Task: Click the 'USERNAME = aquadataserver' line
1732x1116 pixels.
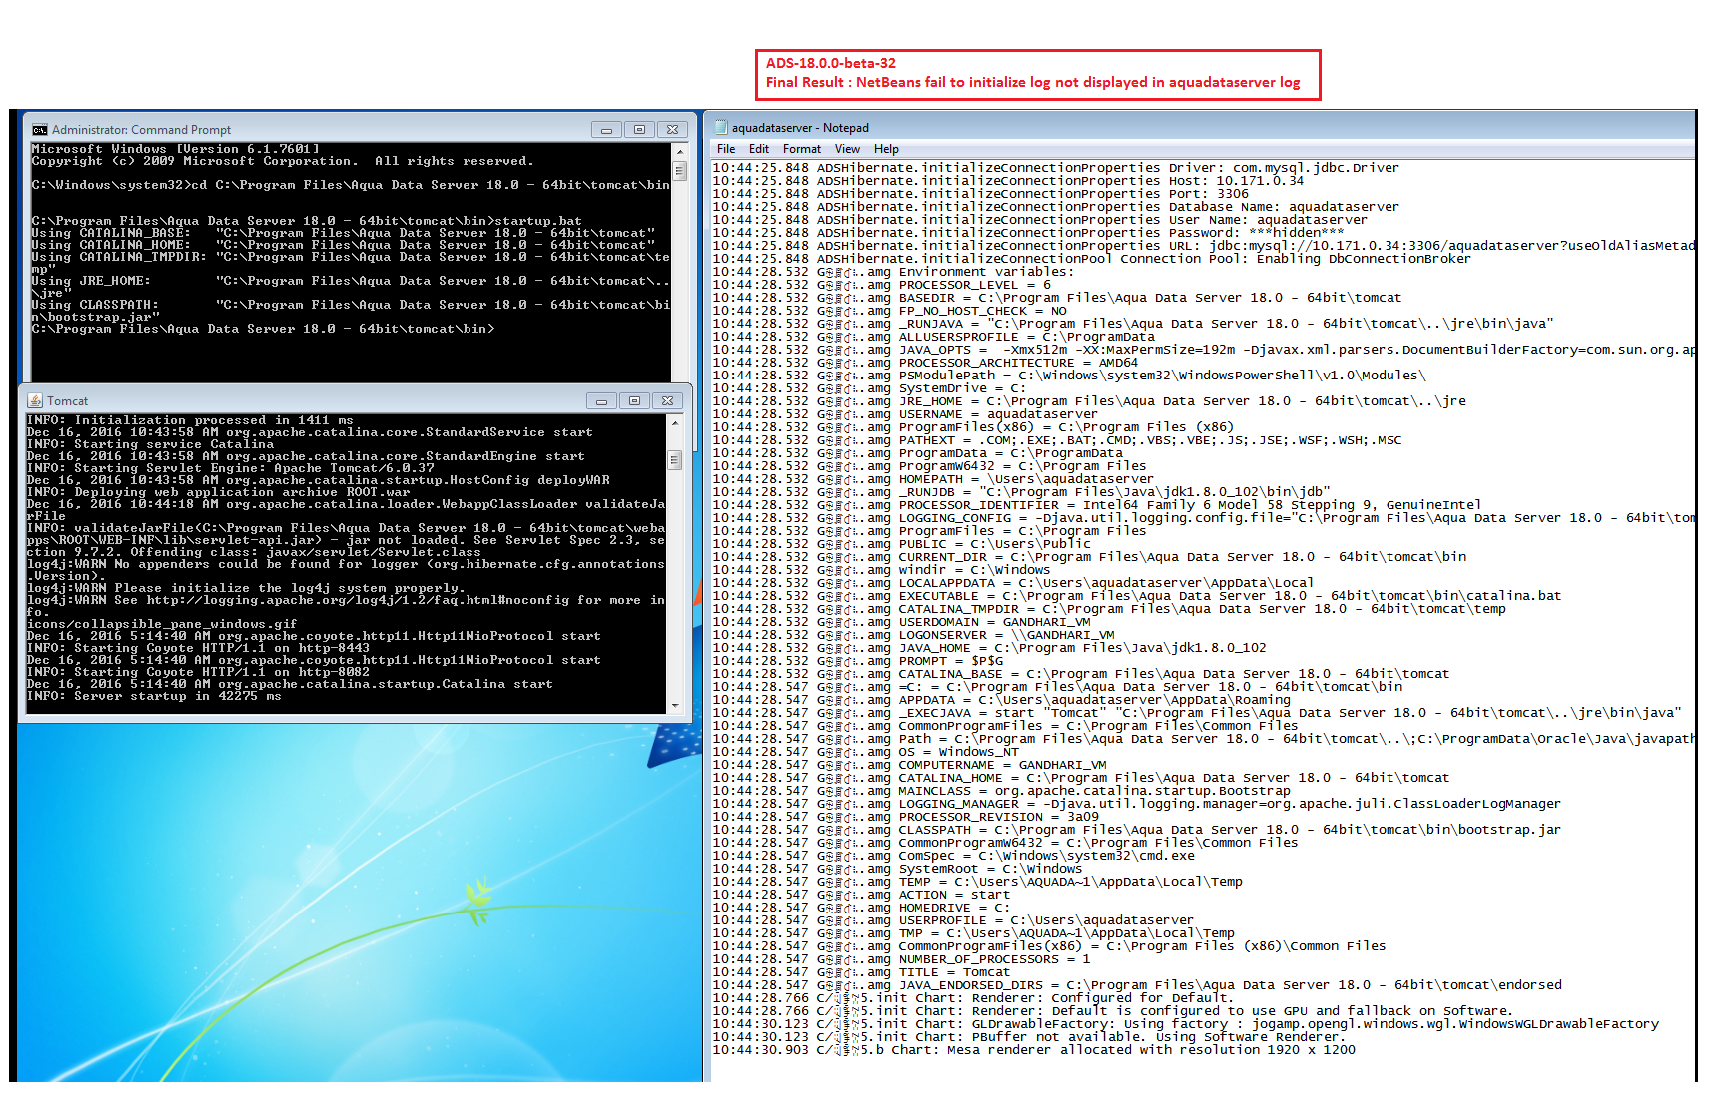Action: [x=905, y=414]
